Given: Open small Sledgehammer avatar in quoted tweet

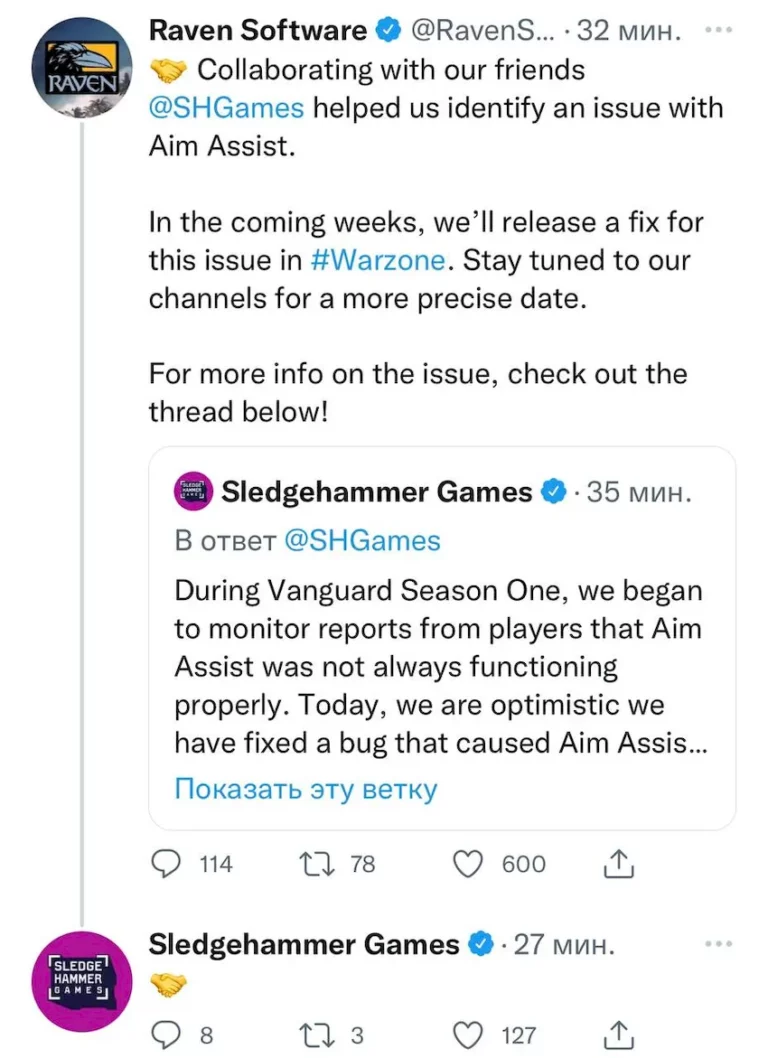Looking at the screenshot, I should point(194,492).
